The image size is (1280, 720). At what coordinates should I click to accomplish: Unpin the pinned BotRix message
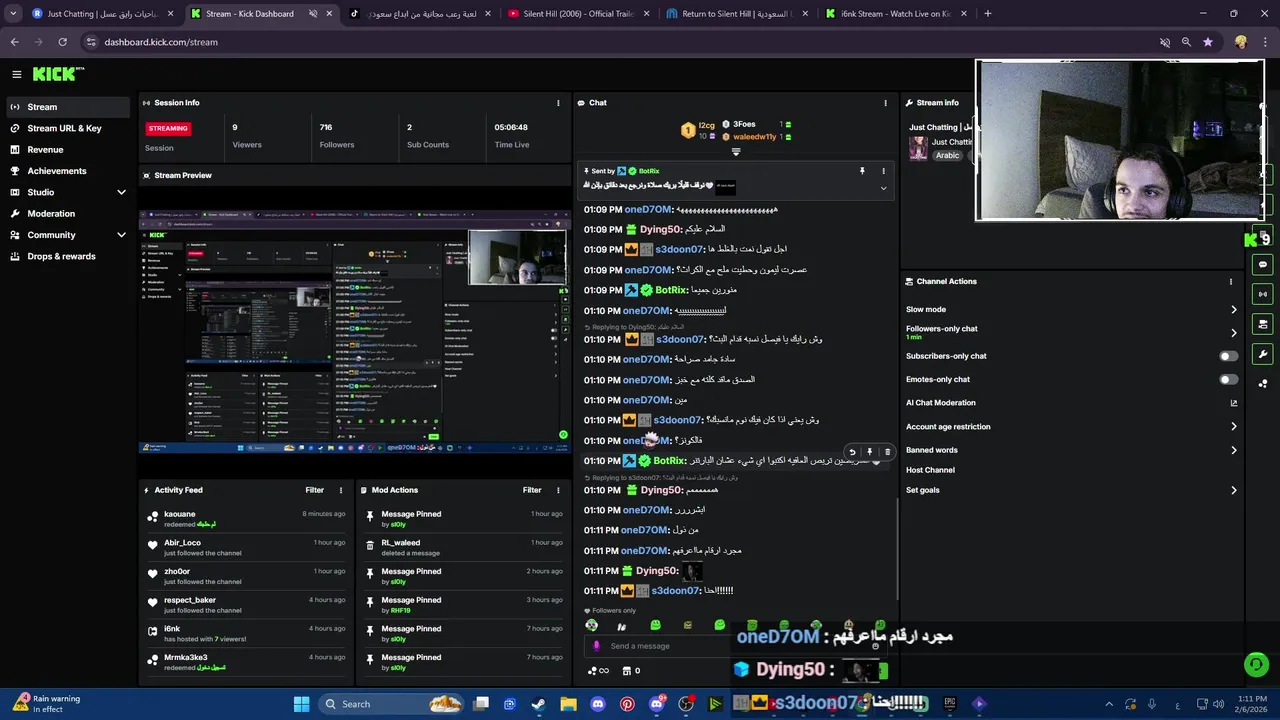[x=862, y=171]
